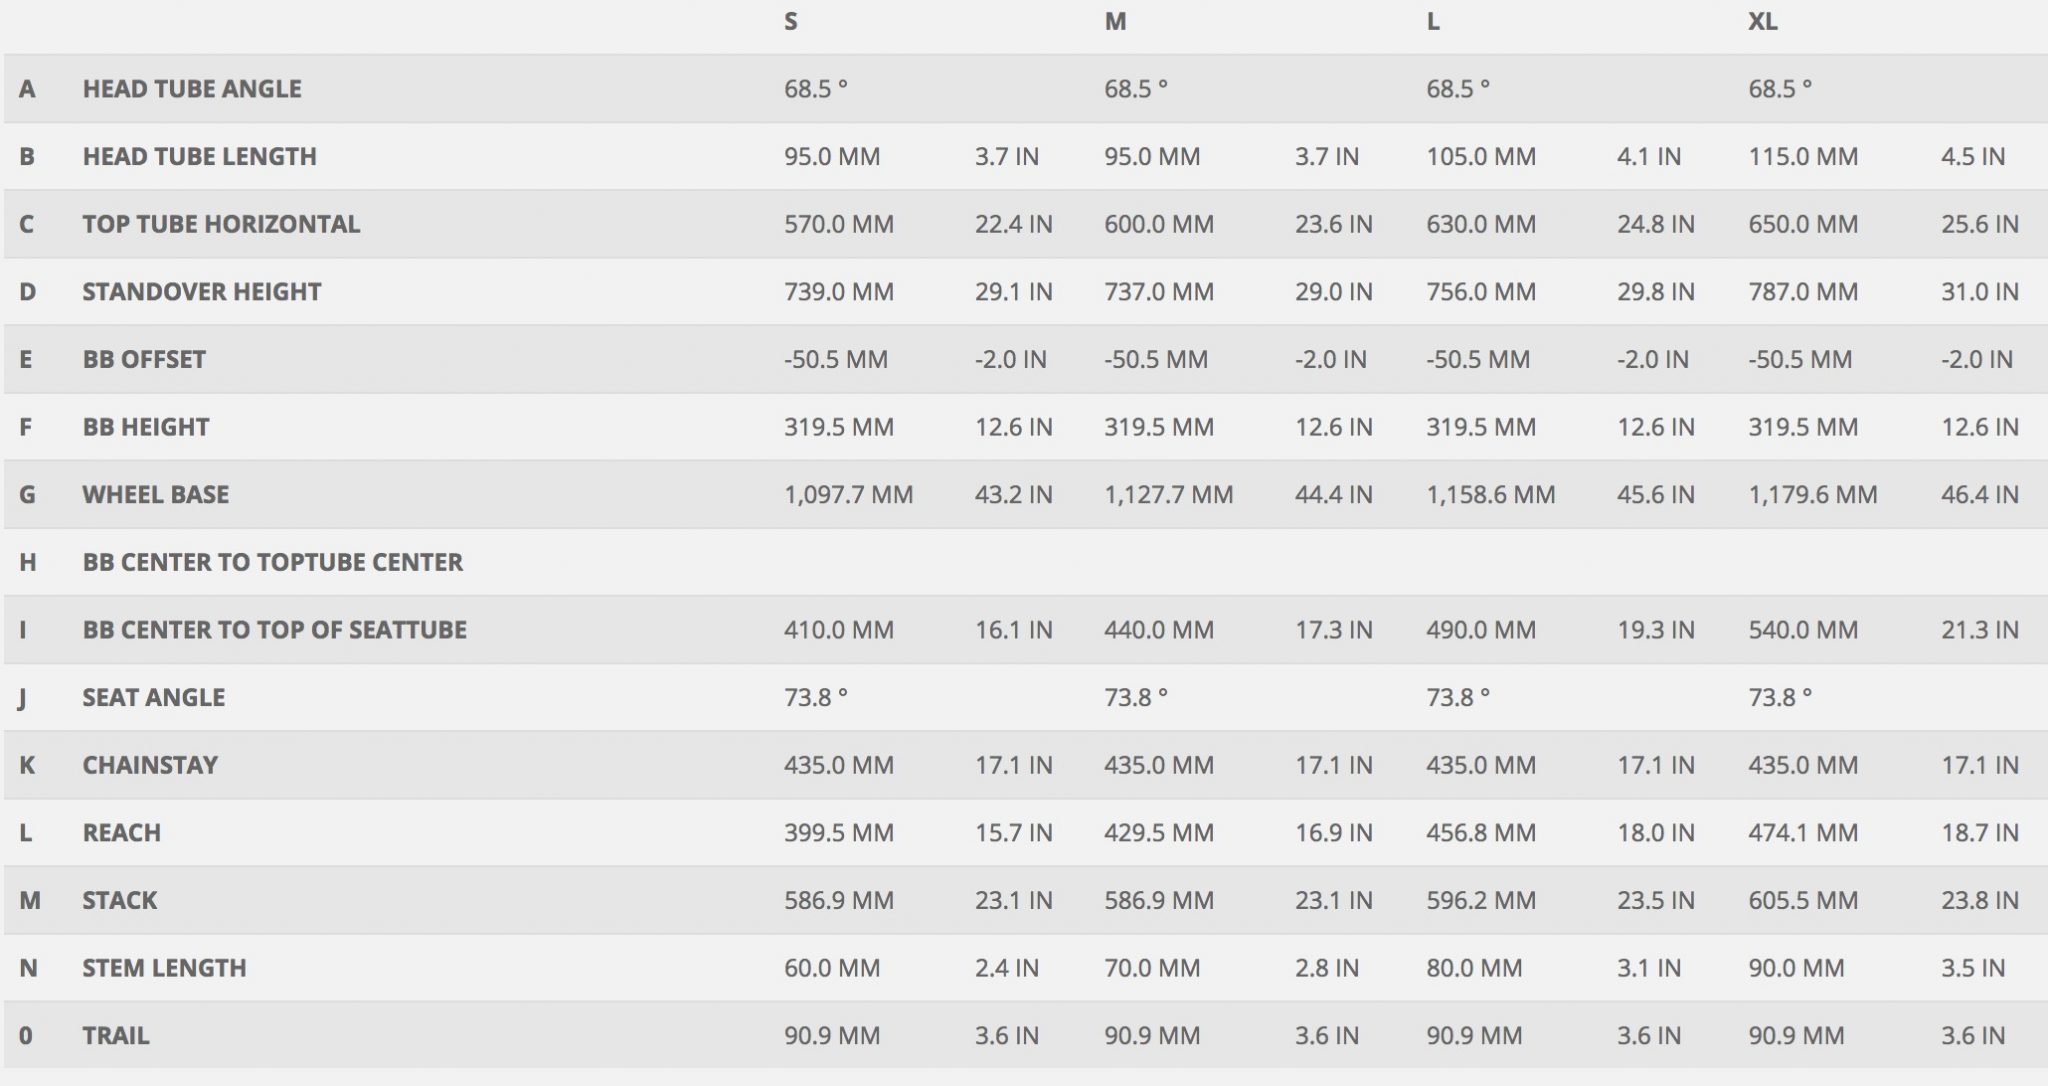
Task: Select the STEM LENGTH row label
Action: [164, 968]
